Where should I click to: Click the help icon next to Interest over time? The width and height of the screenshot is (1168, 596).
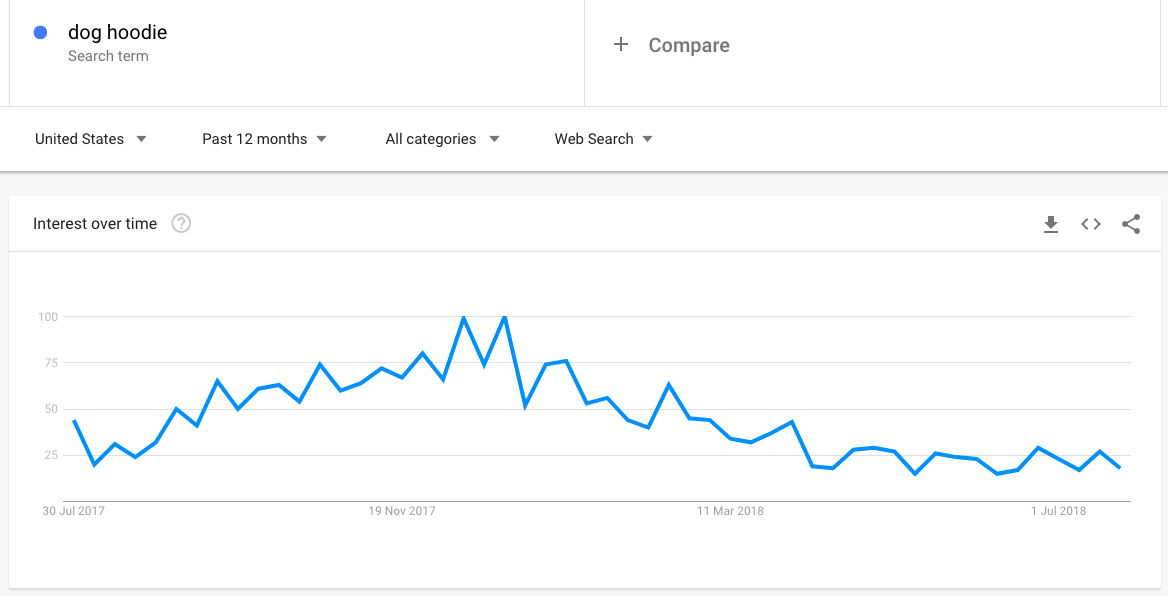tap(181, 223)
